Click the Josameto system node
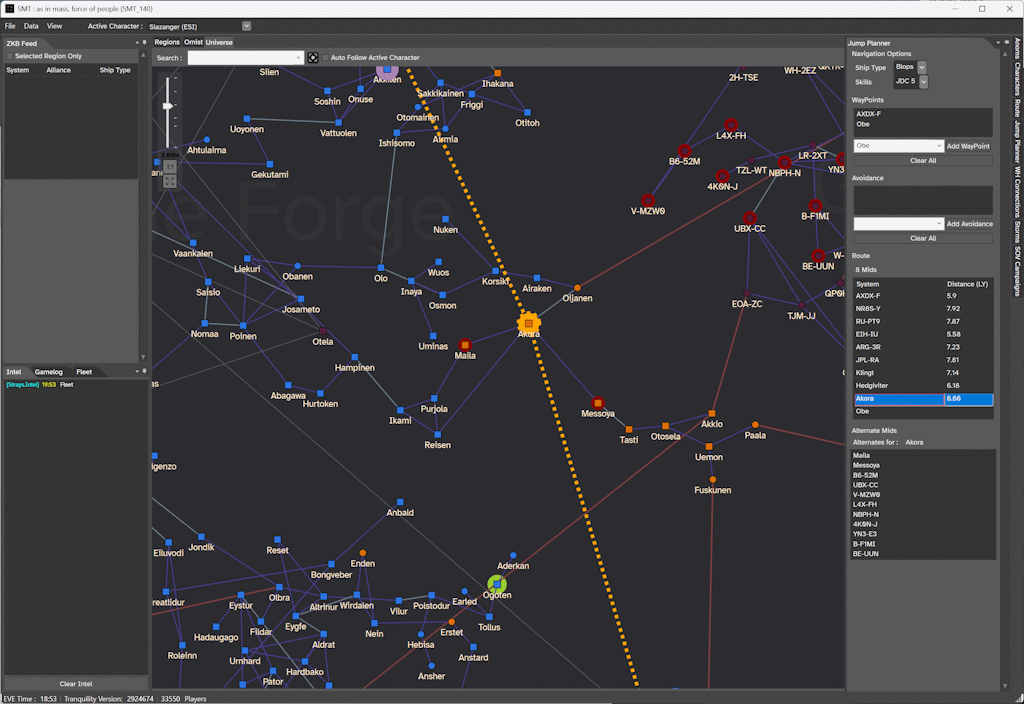Image resolution: width=1024 pixels, height=704 pixels. click(301, 299)
